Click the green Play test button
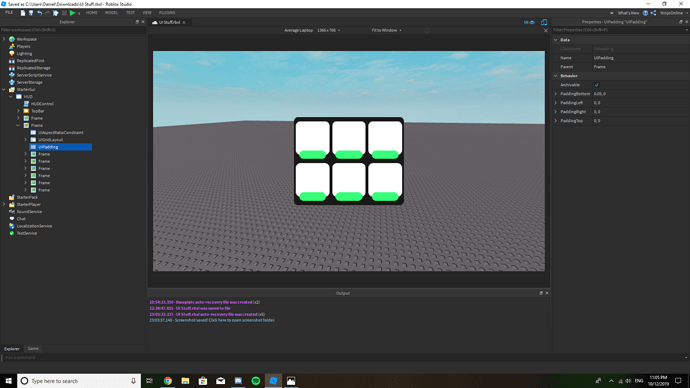The height and width of the screenshot is (388, 690). point(73,13)
